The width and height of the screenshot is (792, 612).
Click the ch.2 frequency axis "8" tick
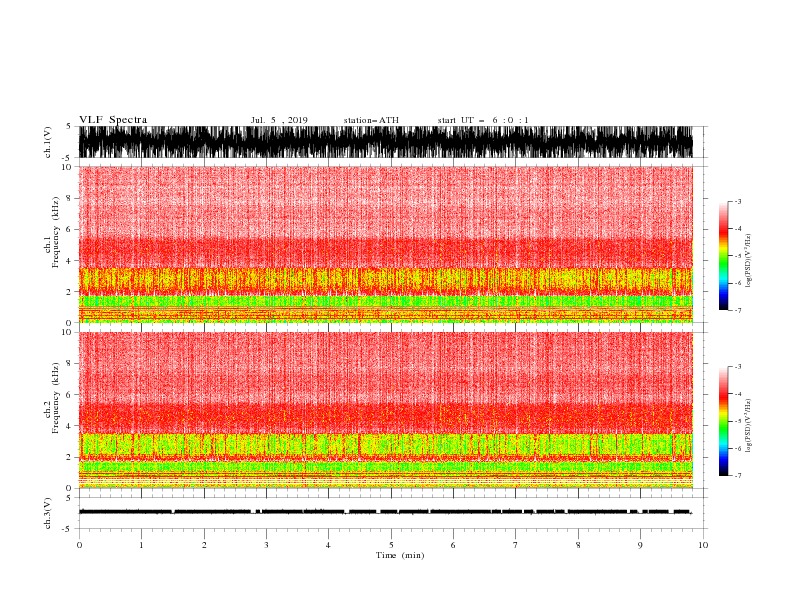70,364
